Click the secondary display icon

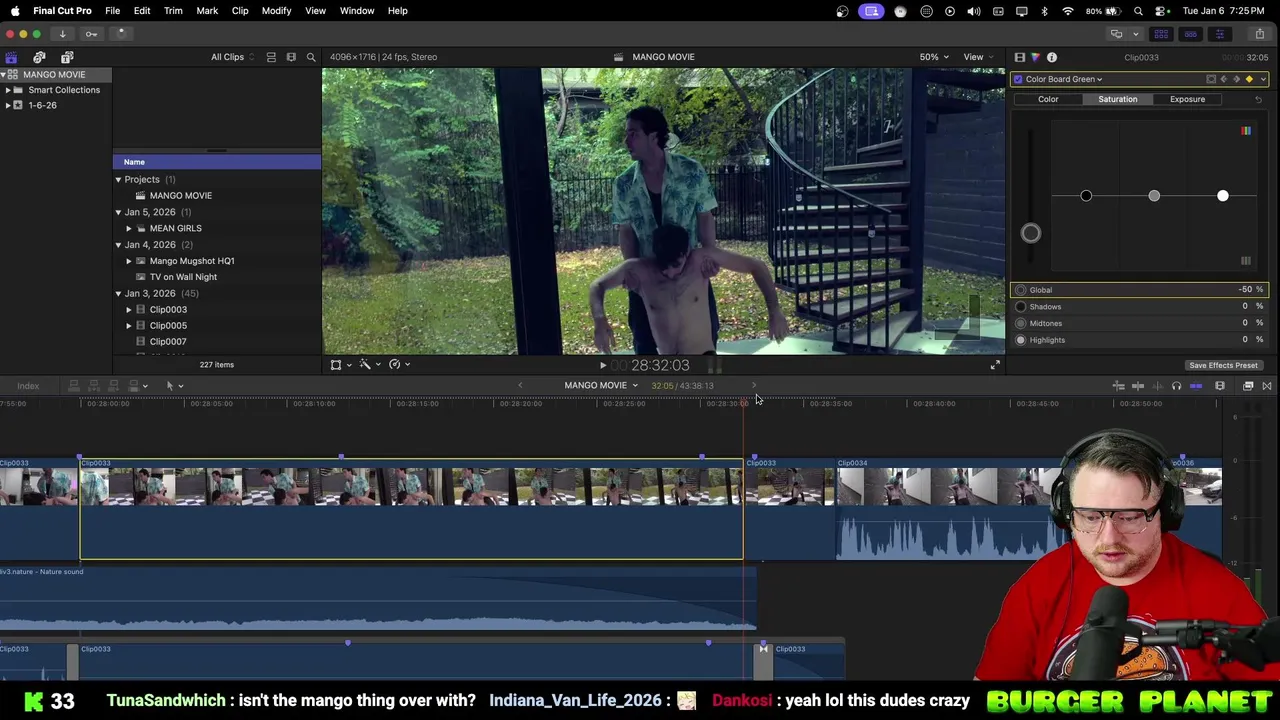click(x=1117, y=34)
